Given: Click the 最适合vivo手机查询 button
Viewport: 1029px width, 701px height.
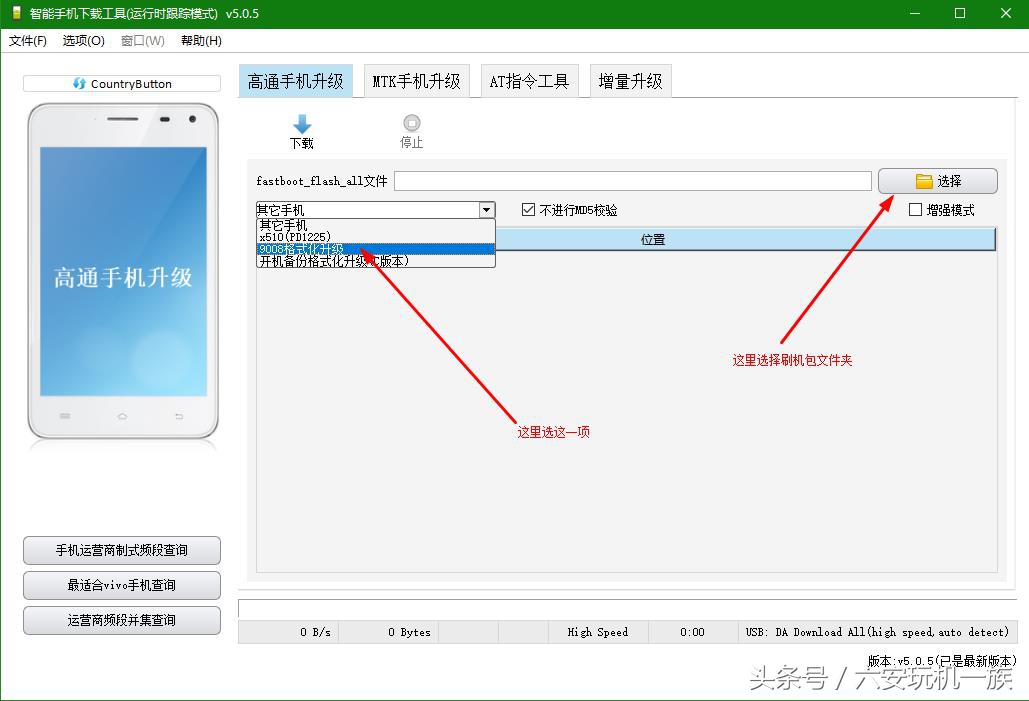Looking at the screenshot, I should click(121, 585).
